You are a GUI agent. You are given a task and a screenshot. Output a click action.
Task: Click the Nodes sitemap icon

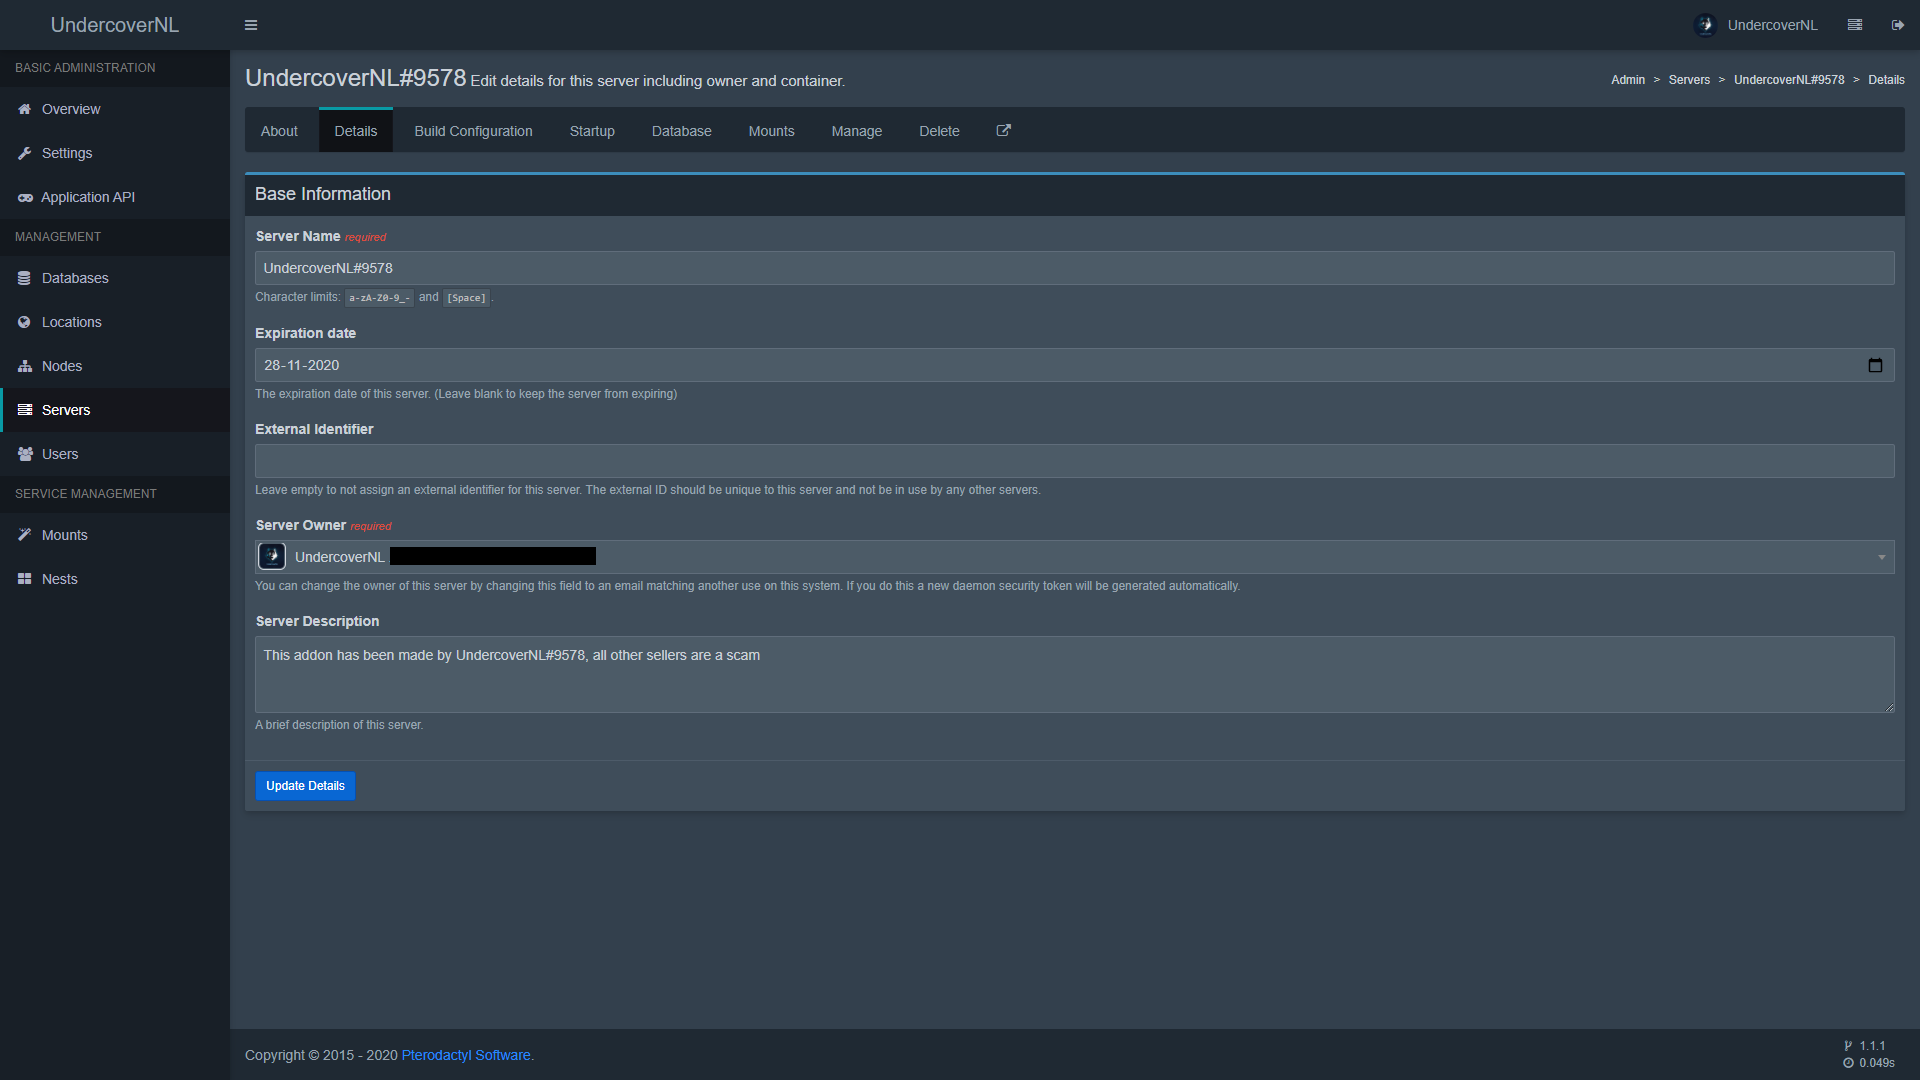click(x=24, y=366)
